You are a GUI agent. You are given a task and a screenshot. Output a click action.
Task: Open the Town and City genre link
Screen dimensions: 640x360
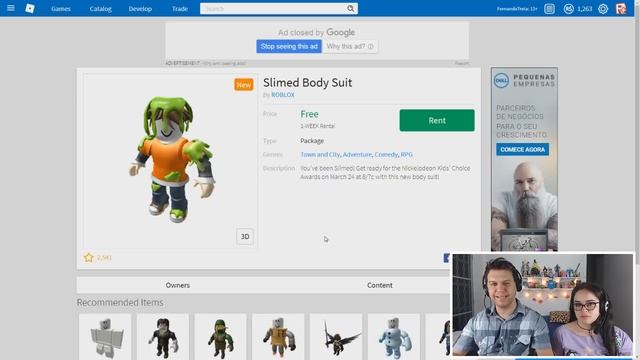[320, 155]
